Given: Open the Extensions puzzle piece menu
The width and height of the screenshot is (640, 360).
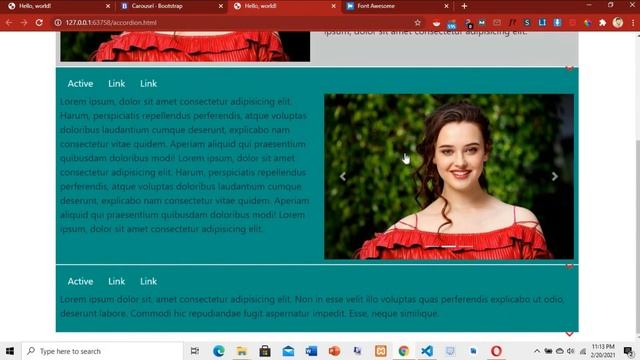Looking at the screenshot, I should coord(602,23).
